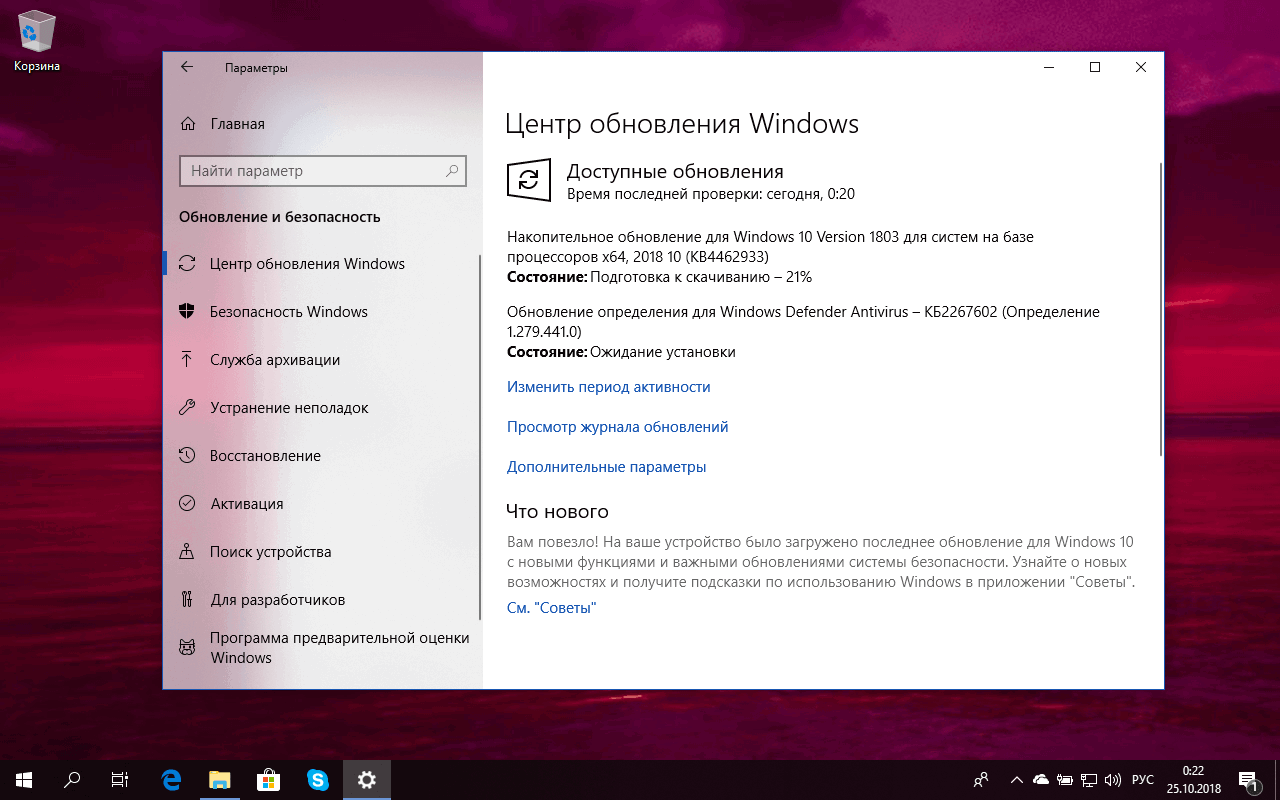1280x800 pixels.
Task: Open Дополнительные параметры link
Action: (605, 466)
